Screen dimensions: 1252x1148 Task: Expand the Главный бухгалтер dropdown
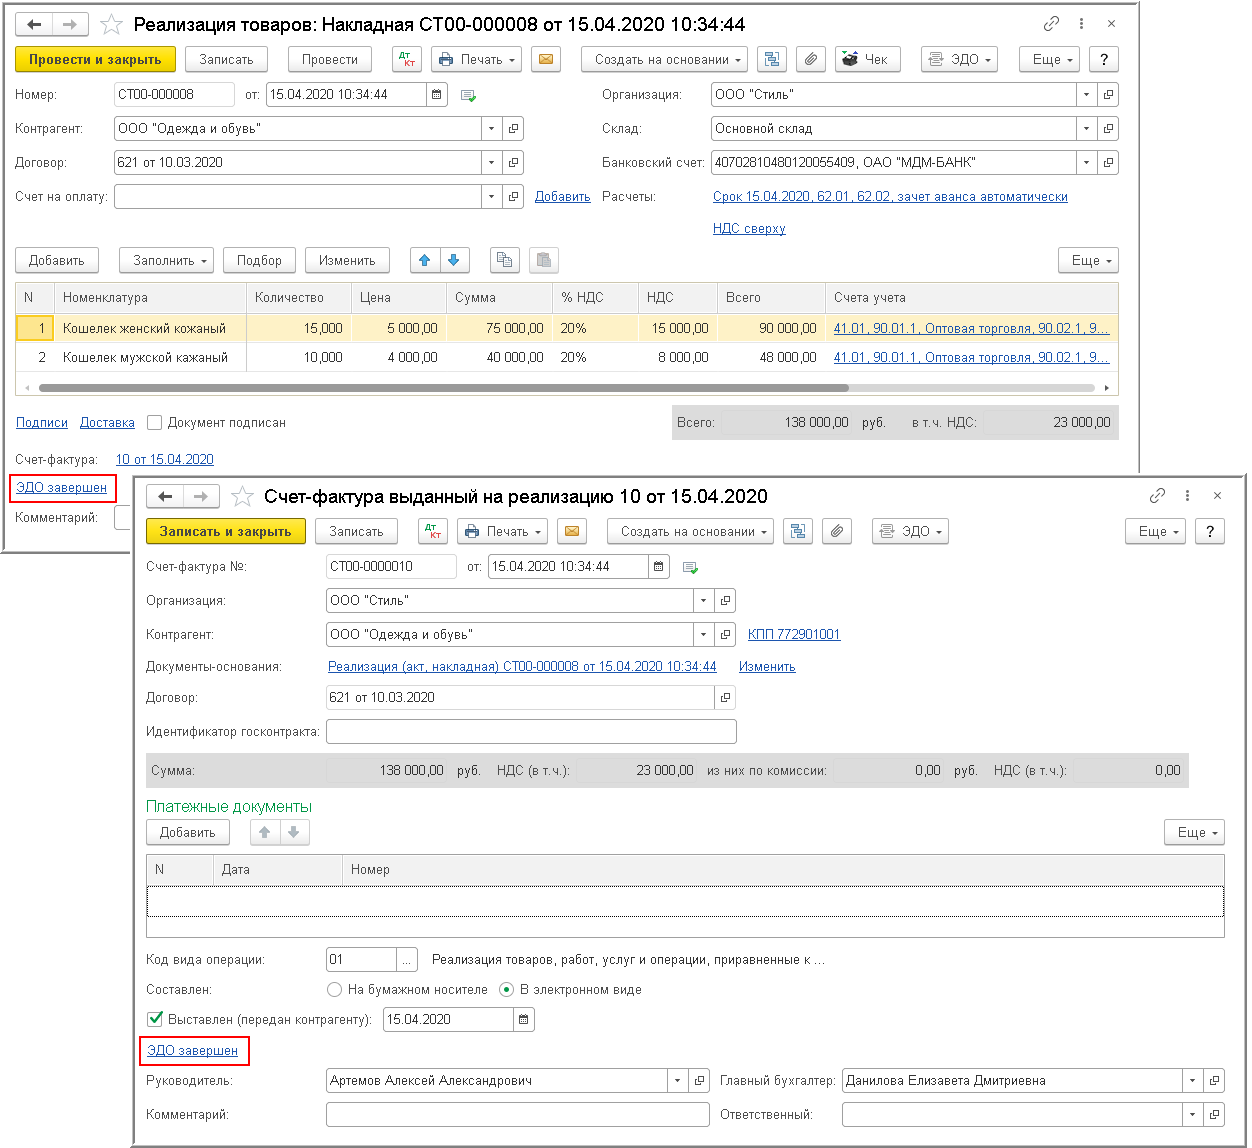[1192, 1081]
